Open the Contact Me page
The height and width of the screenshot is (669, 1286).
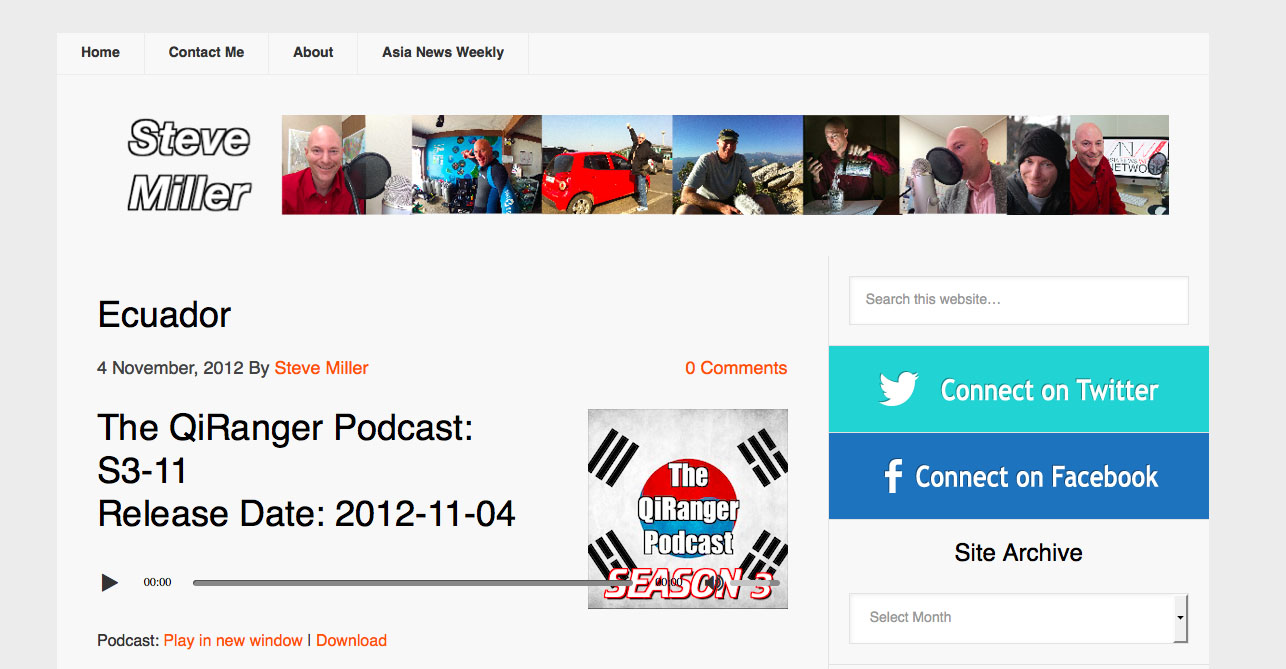206,53
